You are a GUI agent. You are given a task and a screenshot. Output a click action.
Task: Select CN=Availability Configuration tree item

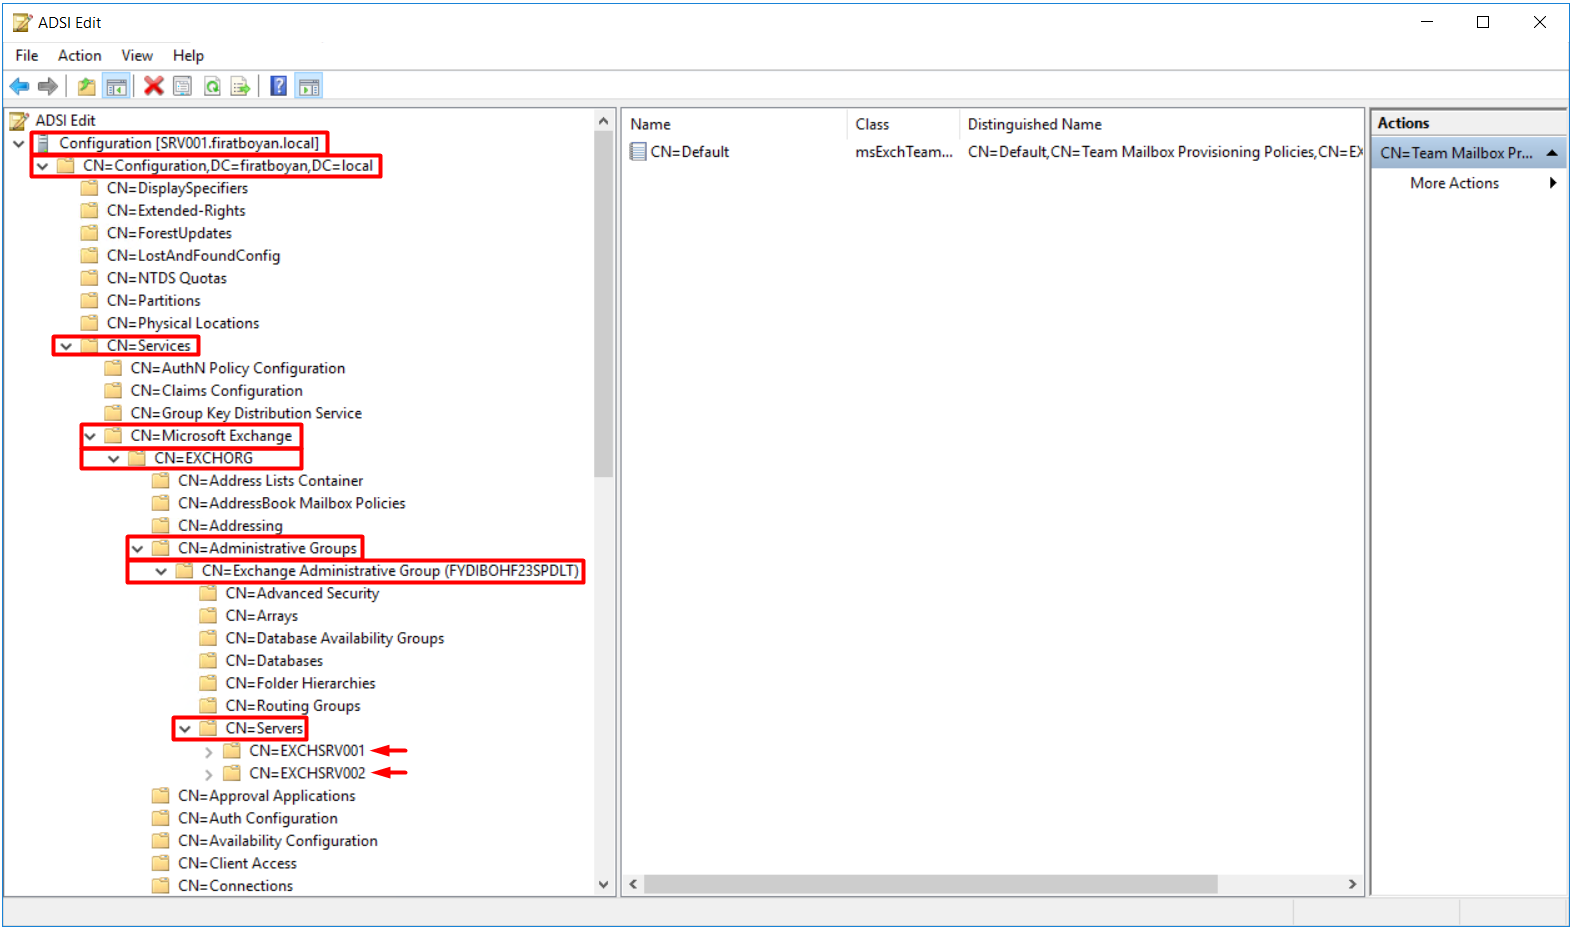tap(278, 841)
